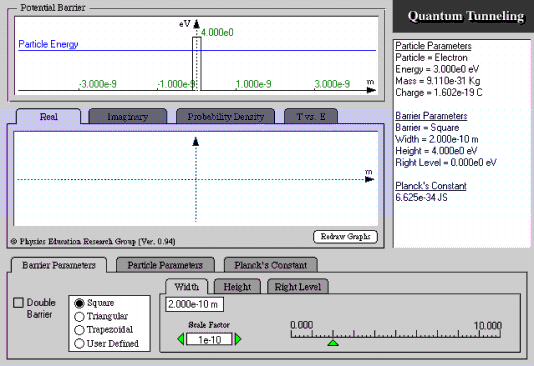The width and height of the screenshot is (534, 366).
Task: Show the T vs. E tab
Action: click(x=311, y=117)
